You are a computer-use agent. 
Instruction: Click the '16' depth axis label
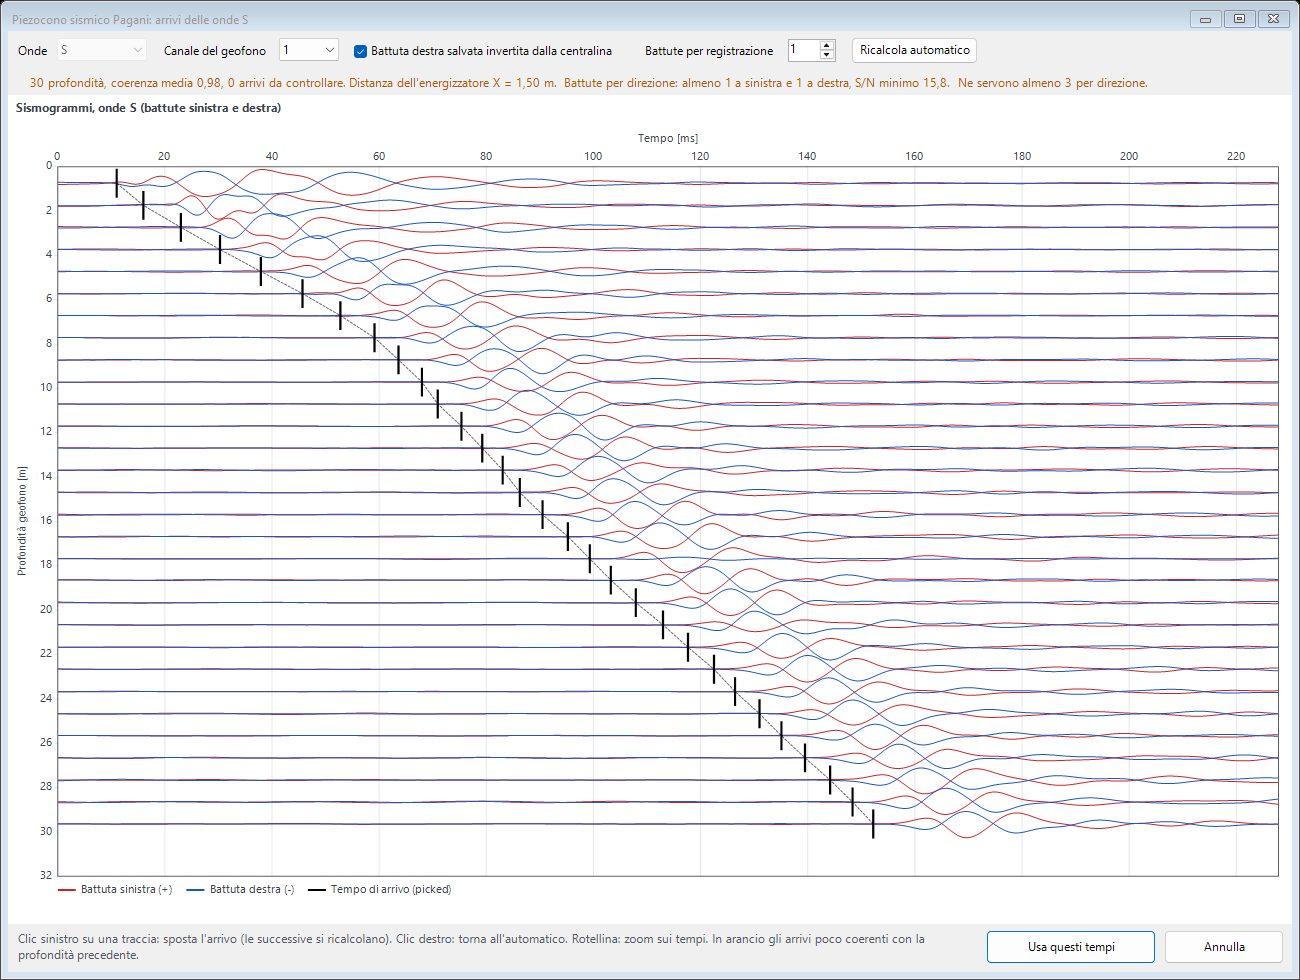(x=46, y=520)
